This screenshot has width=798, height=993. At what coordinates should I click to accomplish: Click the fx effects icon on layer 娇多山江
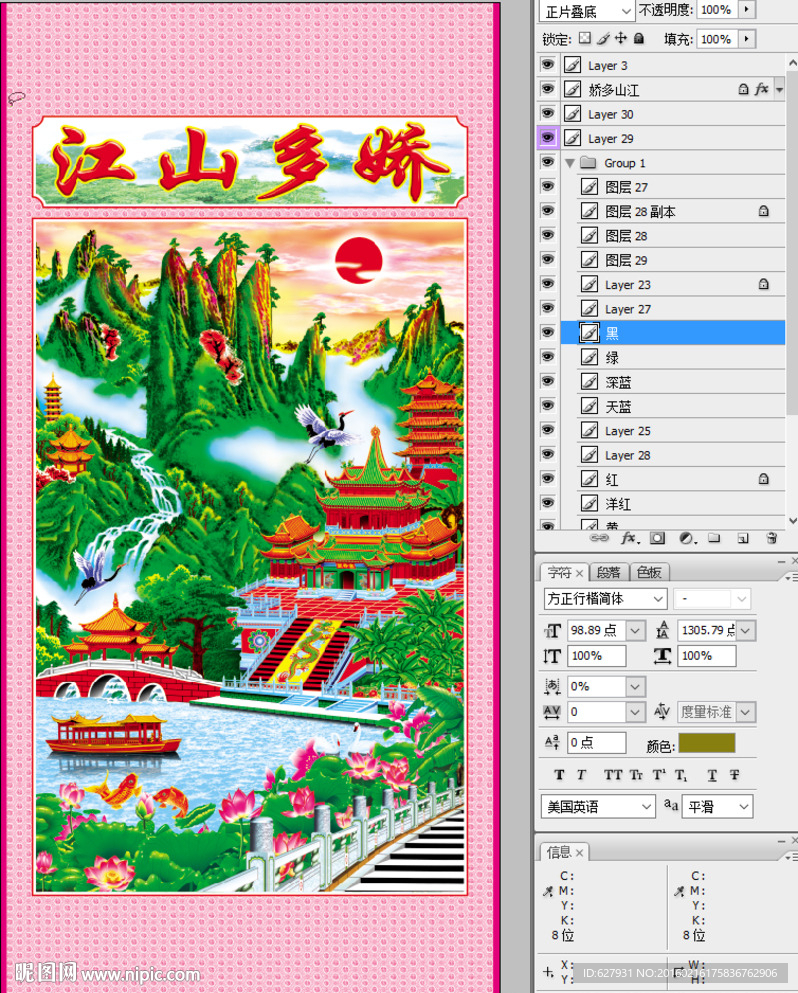[x=761, y=89]
